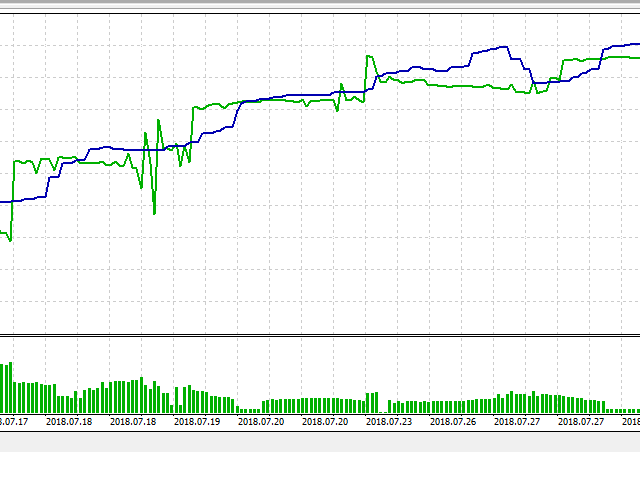Screen dimensions: 640x480
Task: Click the partial 07.17 date label at left edge
Action: (14, 422)
